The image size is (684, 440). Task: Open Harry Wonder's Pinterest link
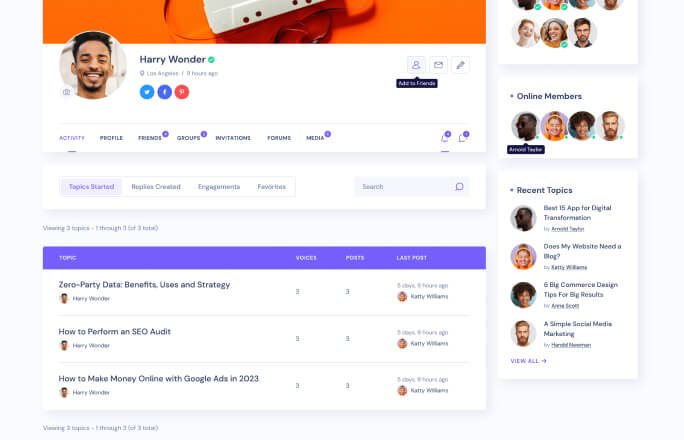point(182,92)
